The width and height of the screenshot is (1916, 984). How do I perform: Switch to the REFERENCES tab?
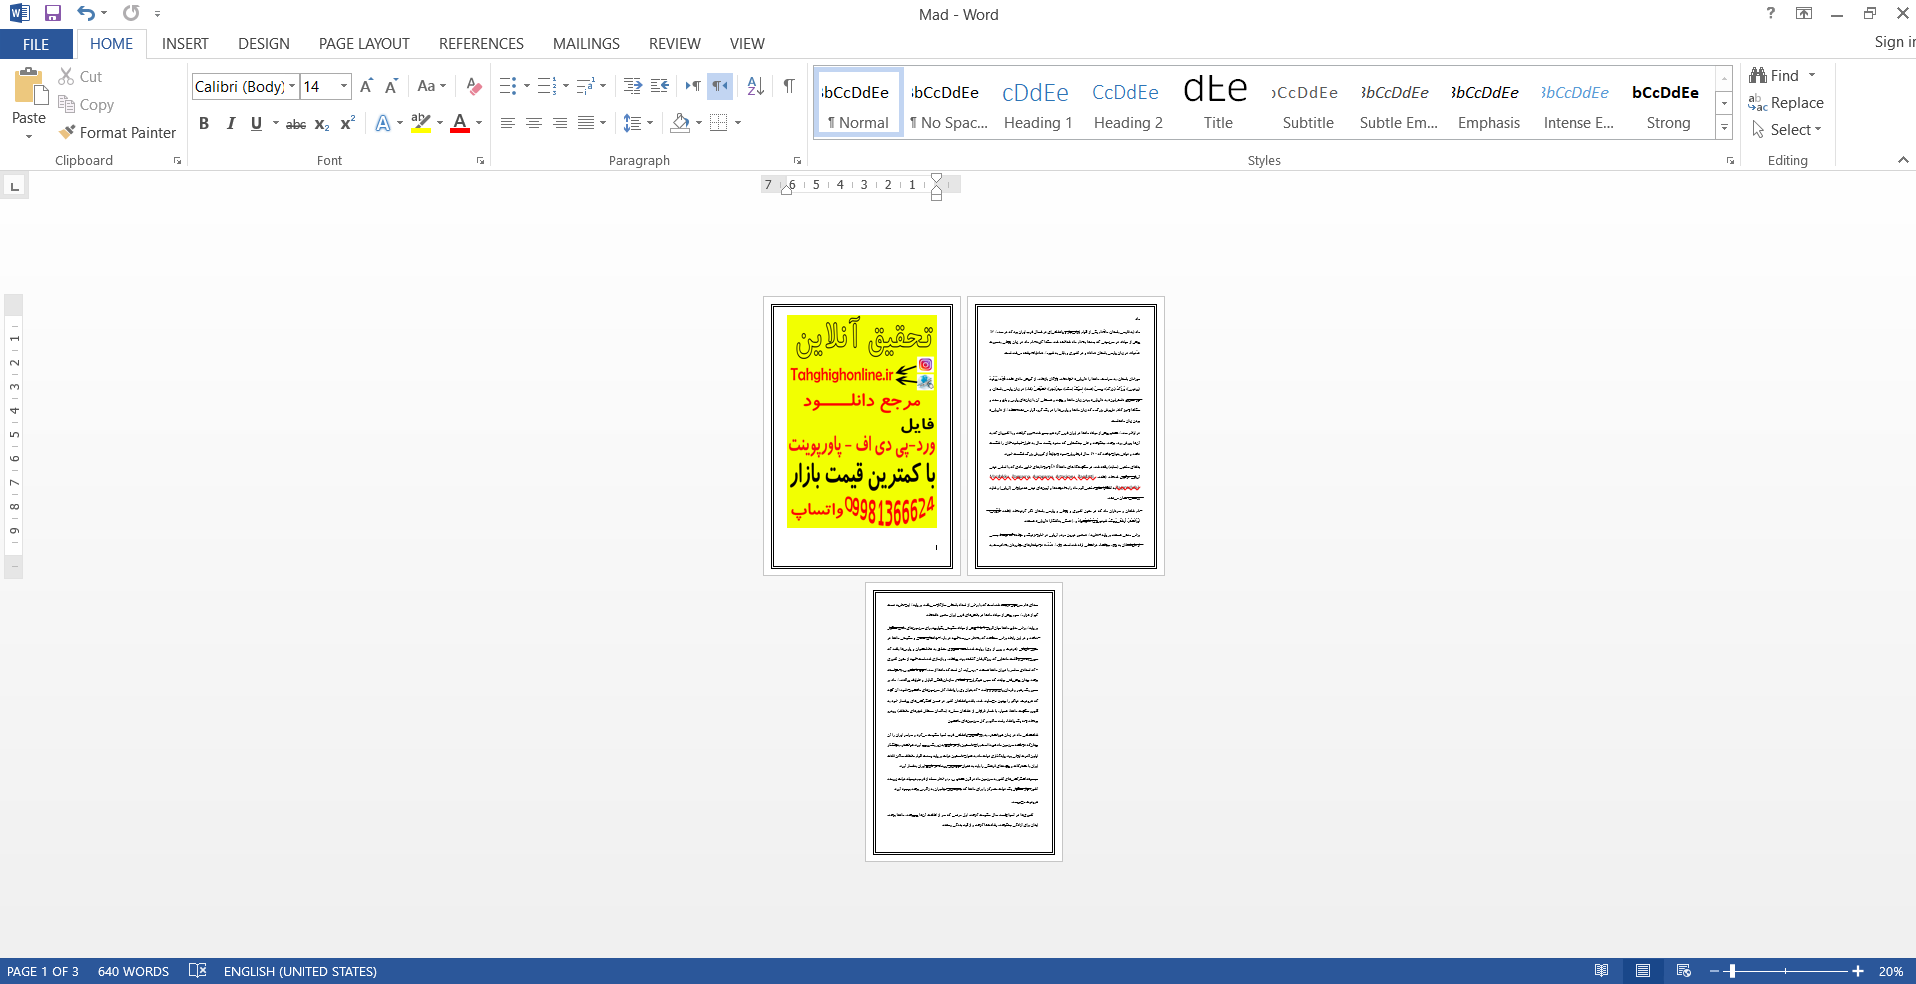click(x=481, y=44)
